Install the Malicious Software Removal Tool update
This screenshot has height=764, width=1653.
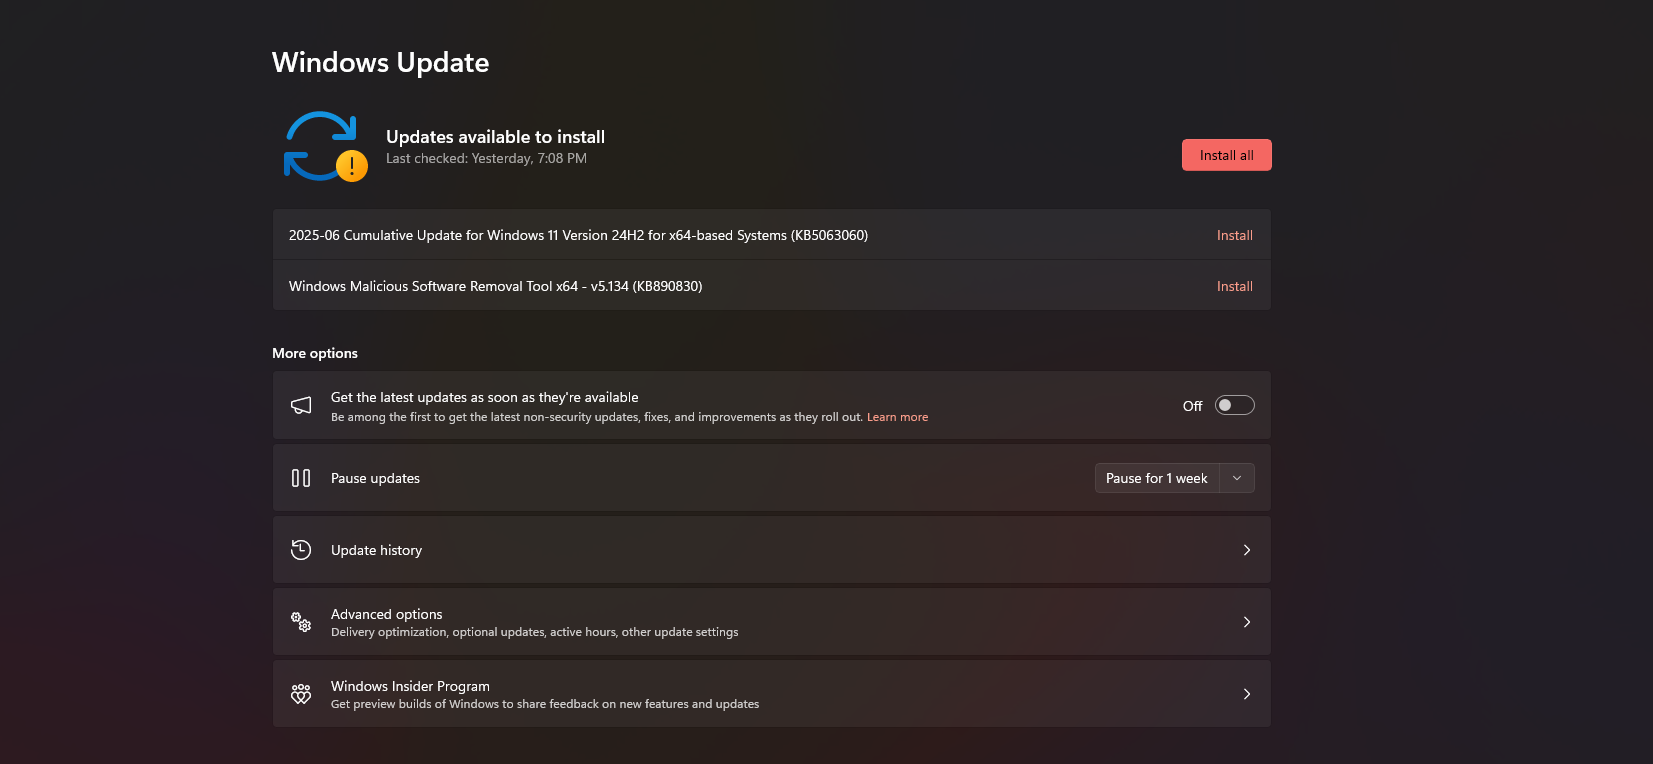[x=1234, y=286]
